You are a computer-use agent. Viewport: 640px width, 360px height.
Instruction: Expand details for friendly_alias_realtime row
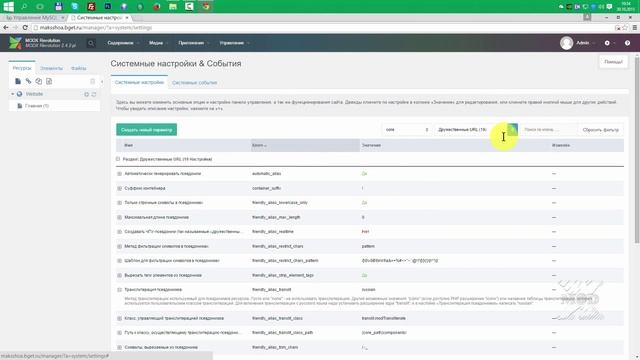coord(120,232)
